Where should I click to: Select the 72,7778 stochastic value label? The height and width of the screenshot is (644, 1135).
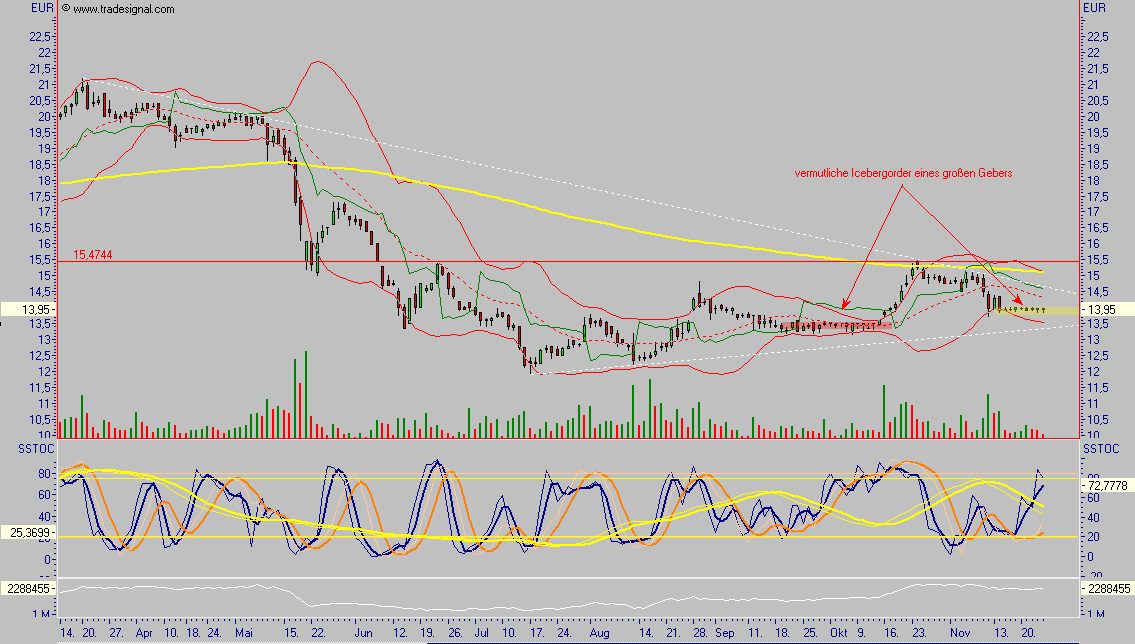[x=1107, y=486]
